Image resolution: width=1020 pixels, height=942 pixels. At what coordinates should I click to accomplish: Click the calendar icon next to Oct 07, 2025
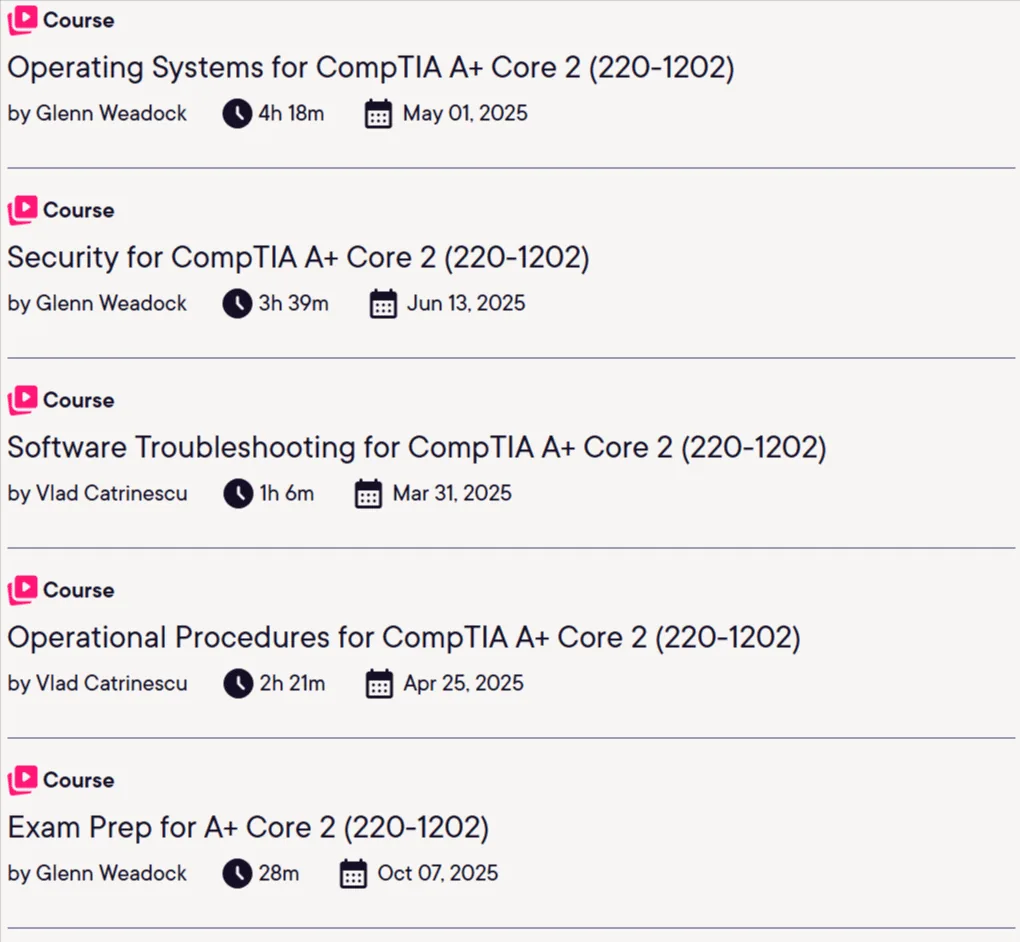(353, 874)
